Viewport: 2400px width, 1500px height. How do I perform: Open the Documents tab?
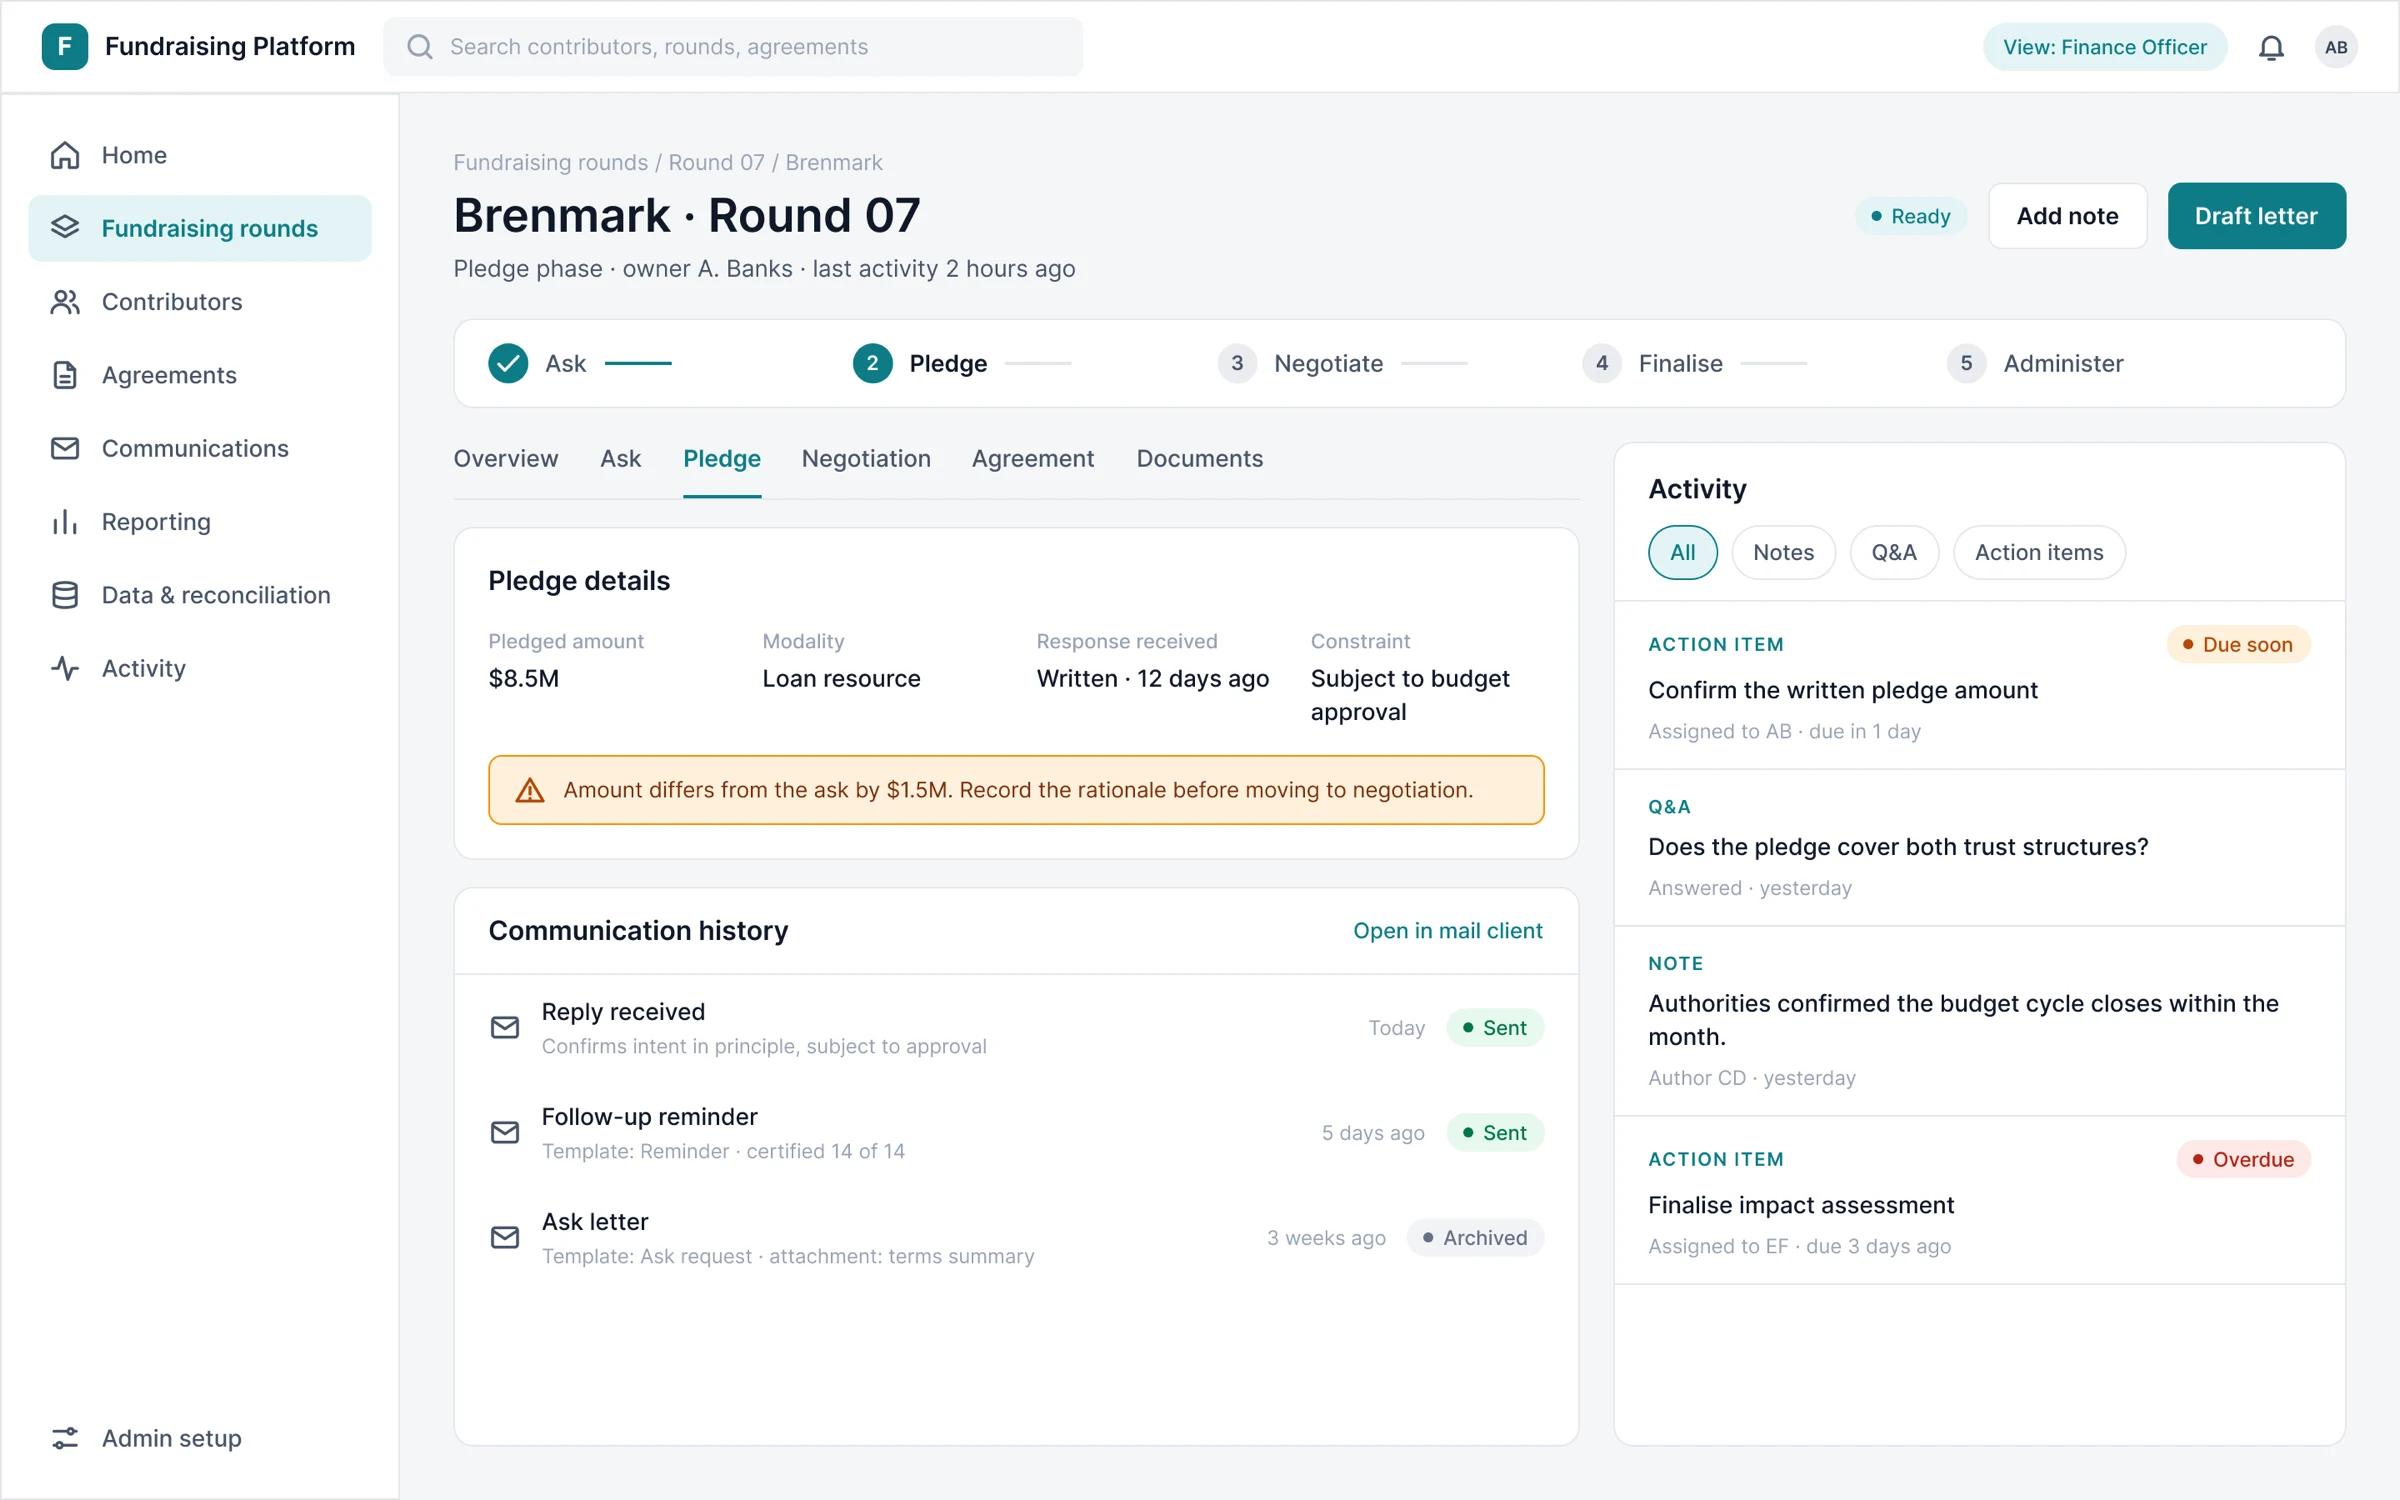coord(1199,459)
